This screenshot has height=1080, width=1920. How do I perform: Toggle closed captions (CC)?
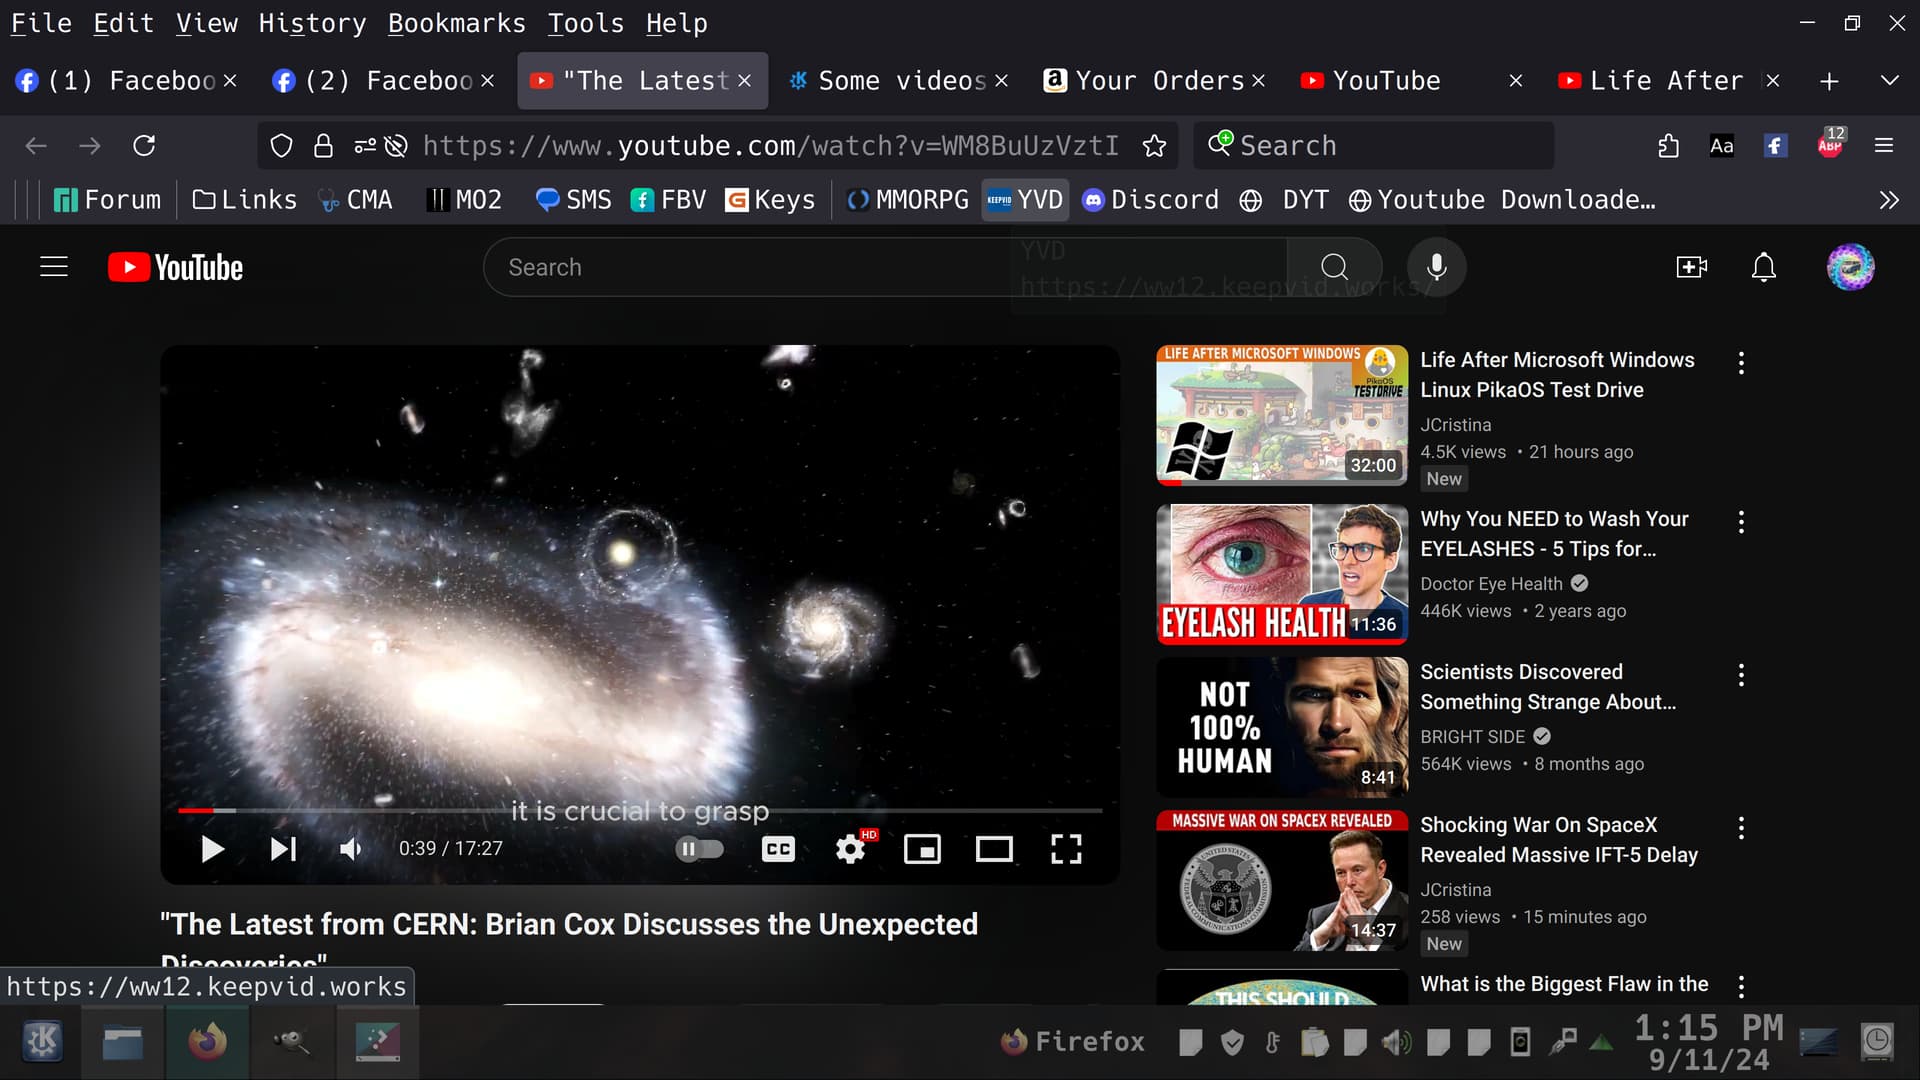coord(778,849)
